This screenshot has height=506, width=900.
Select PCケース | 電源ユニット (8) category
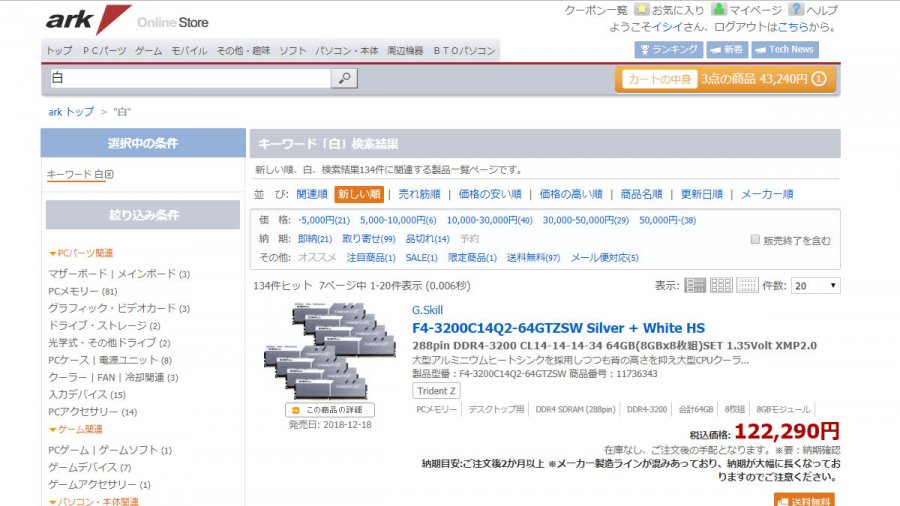click(x=110, y=360)
